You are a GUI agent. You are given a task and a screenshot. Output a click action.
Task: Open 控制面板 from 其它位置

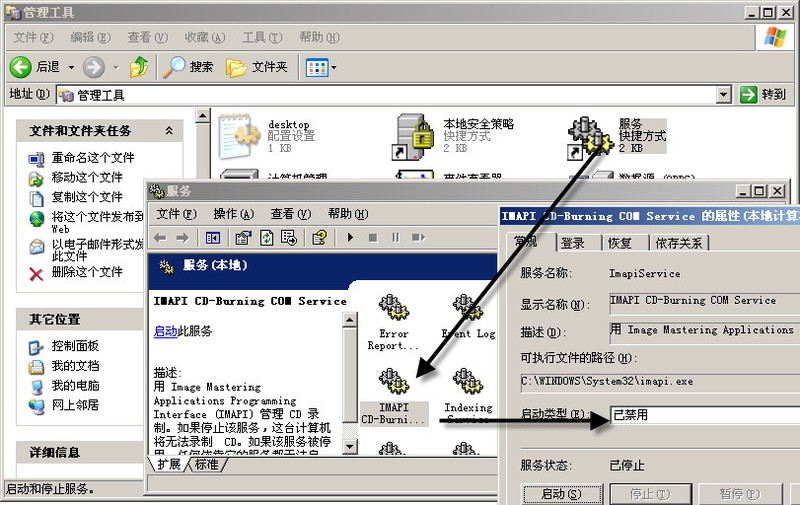[75, 346]
